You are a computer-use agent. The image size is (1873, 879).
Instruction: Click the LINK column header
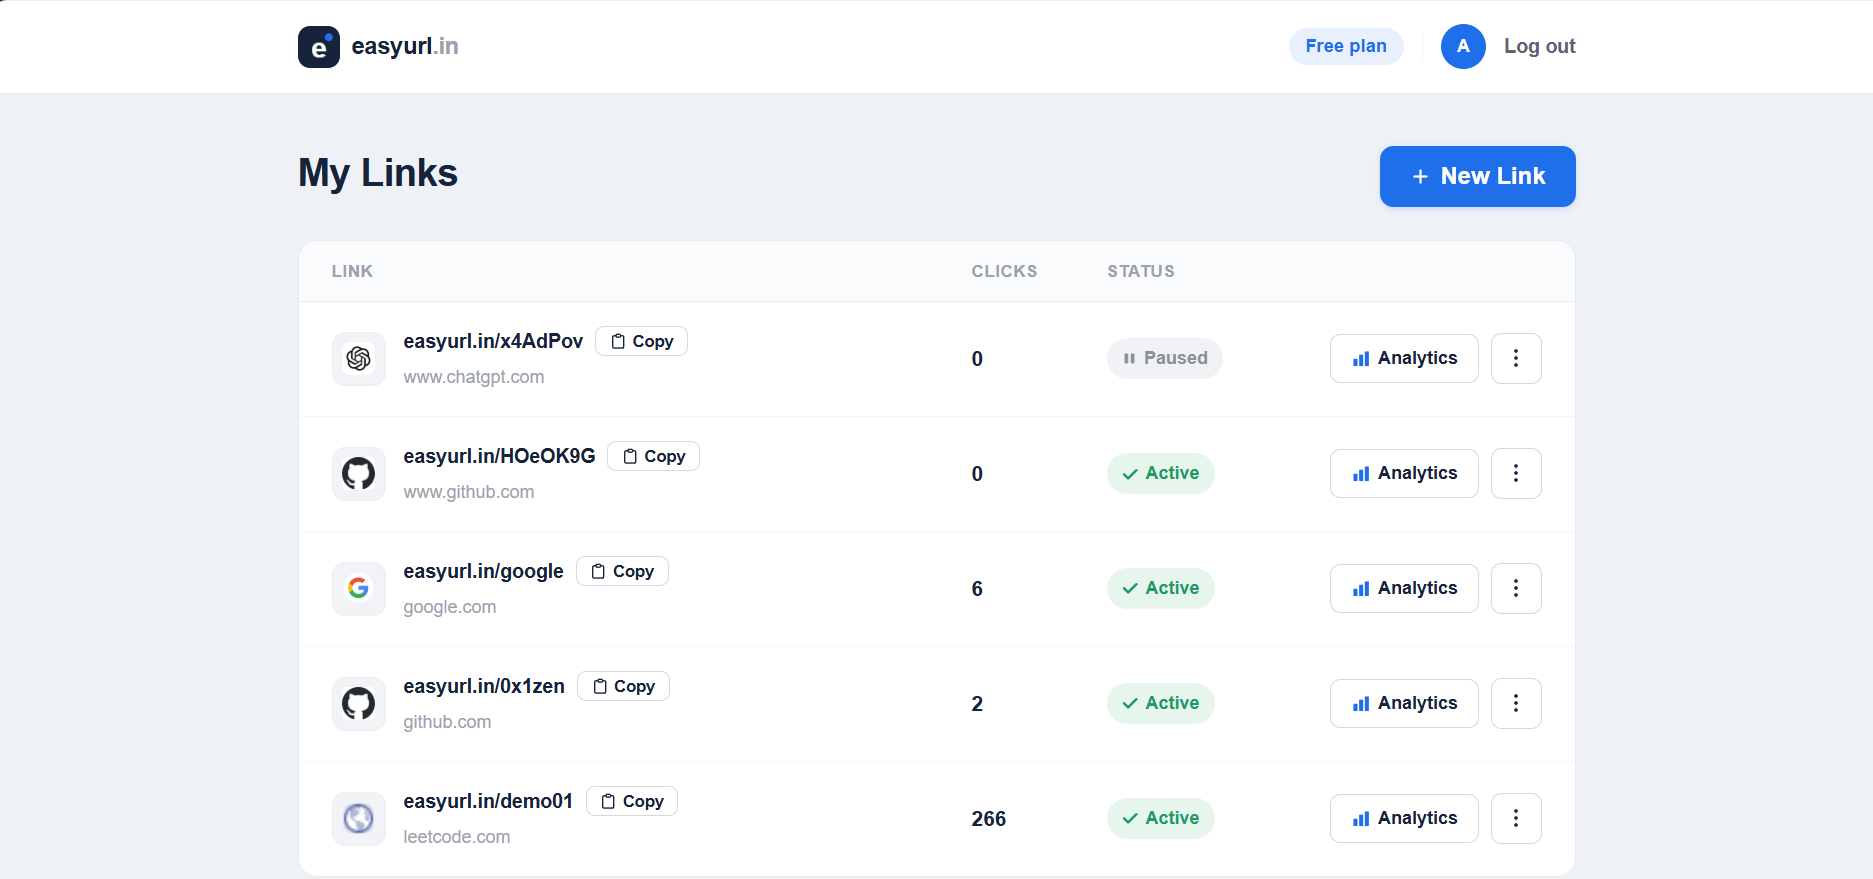pyautogui.click(x=352, y=271)
